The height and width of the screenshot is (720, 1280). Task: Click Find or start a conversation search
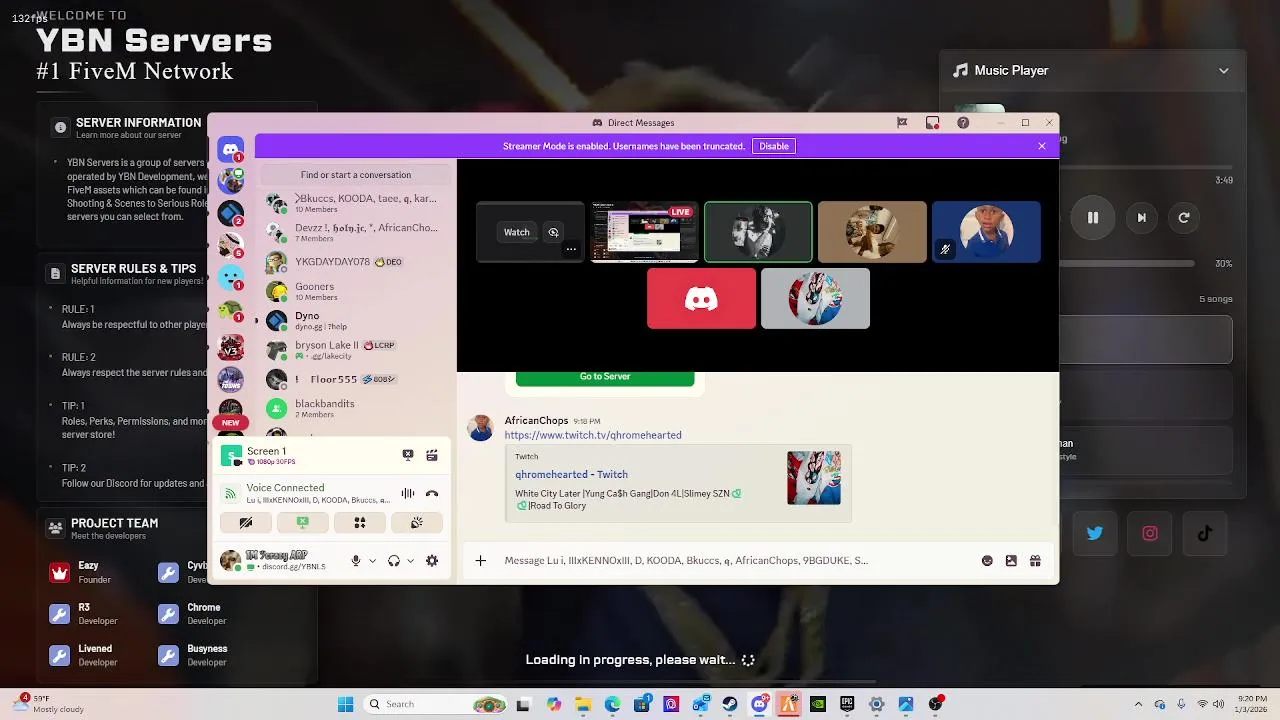pos(356,175)
